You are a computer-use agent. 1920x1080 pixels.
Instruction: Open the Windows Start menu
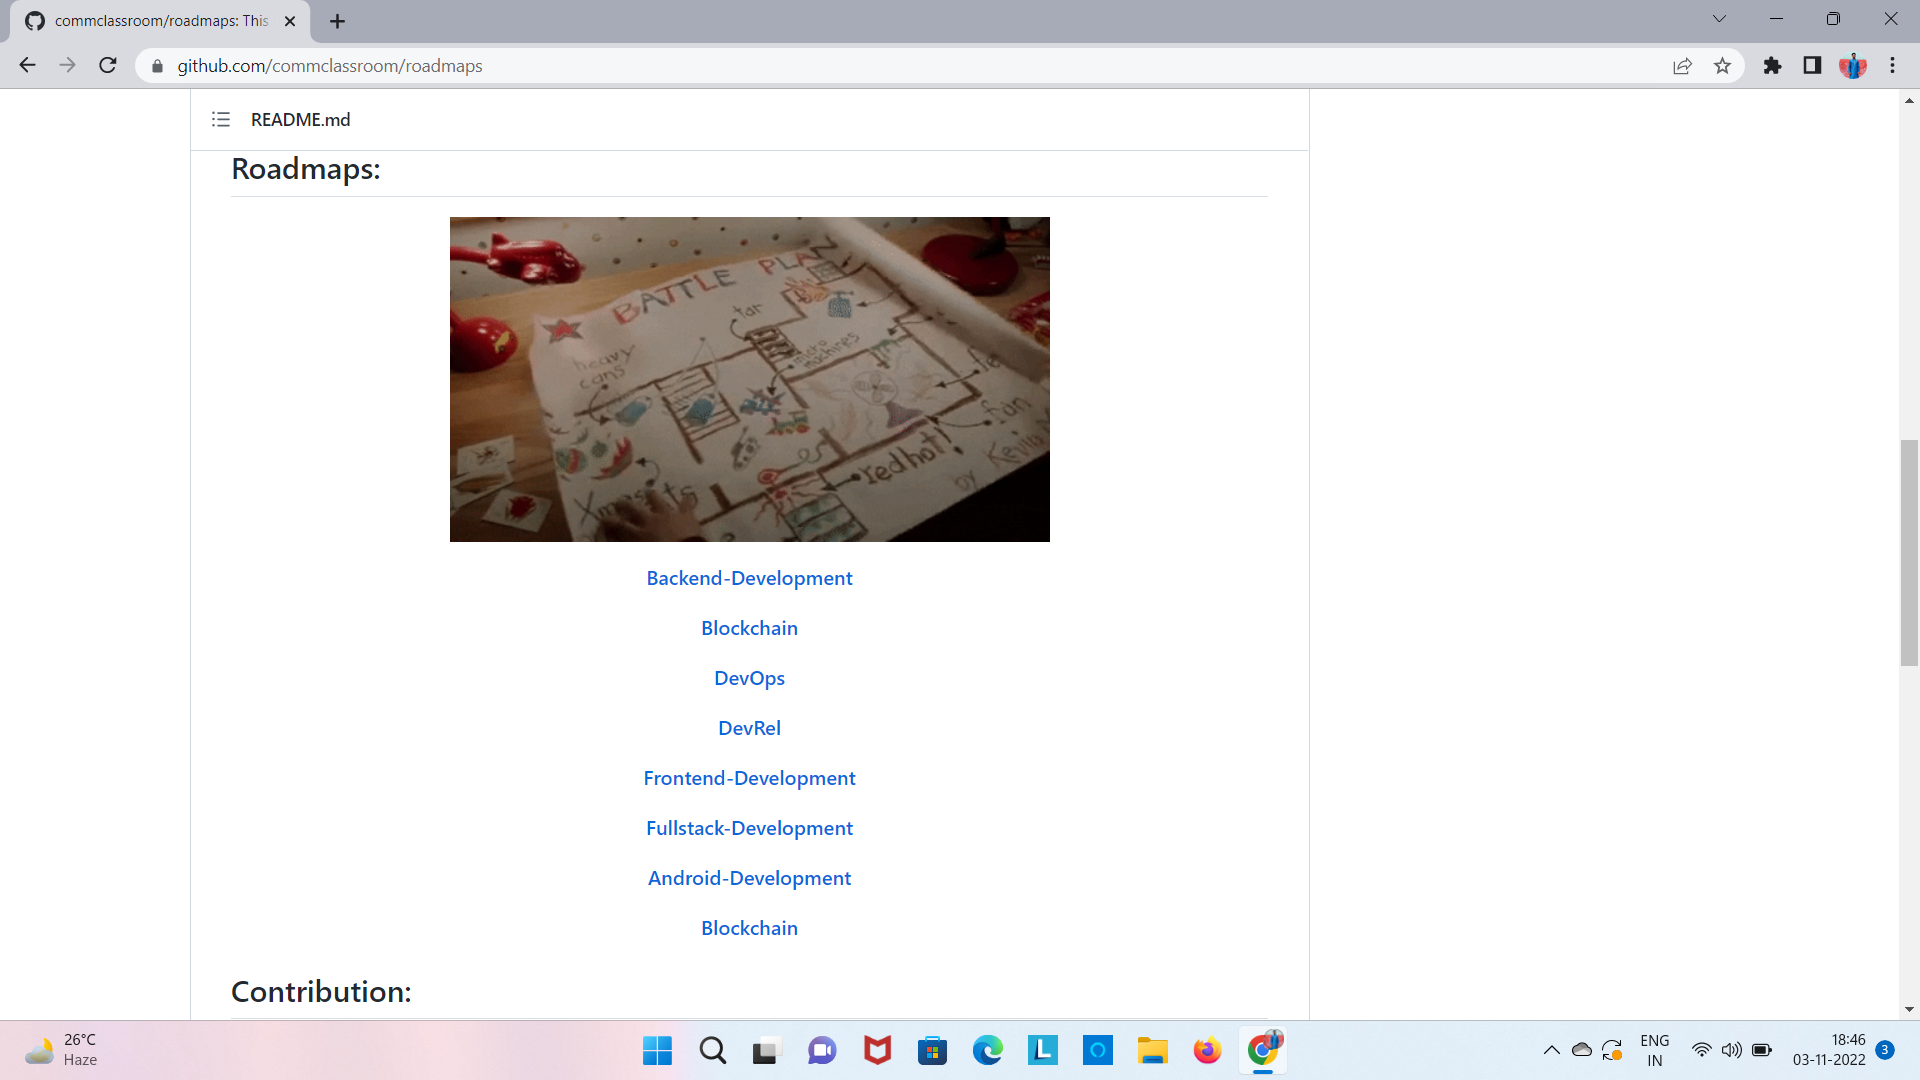[656, 1050]
